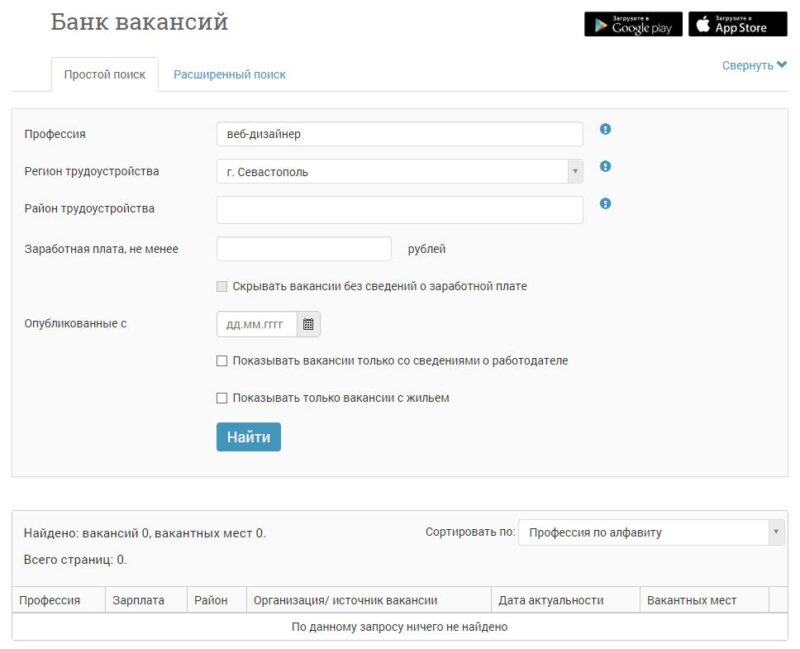This screenshot has height=649, width=800.
Task: Click info icon next to Профессия field
Action: point(605,129)
